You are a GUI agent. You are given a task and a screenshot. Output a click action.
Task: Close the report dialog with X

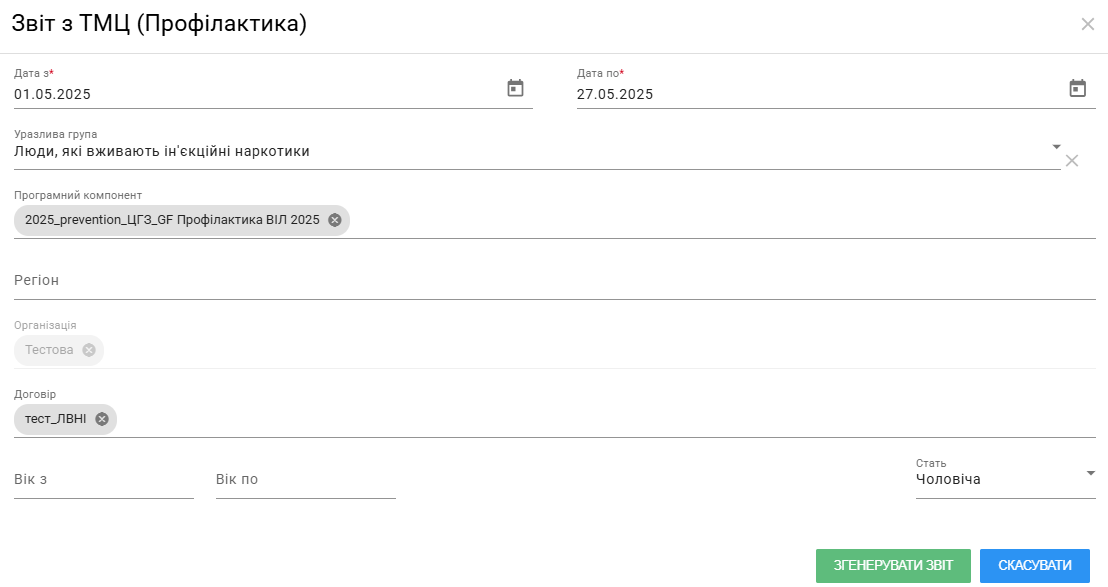pyautogui.click(x=1087, y=24)
